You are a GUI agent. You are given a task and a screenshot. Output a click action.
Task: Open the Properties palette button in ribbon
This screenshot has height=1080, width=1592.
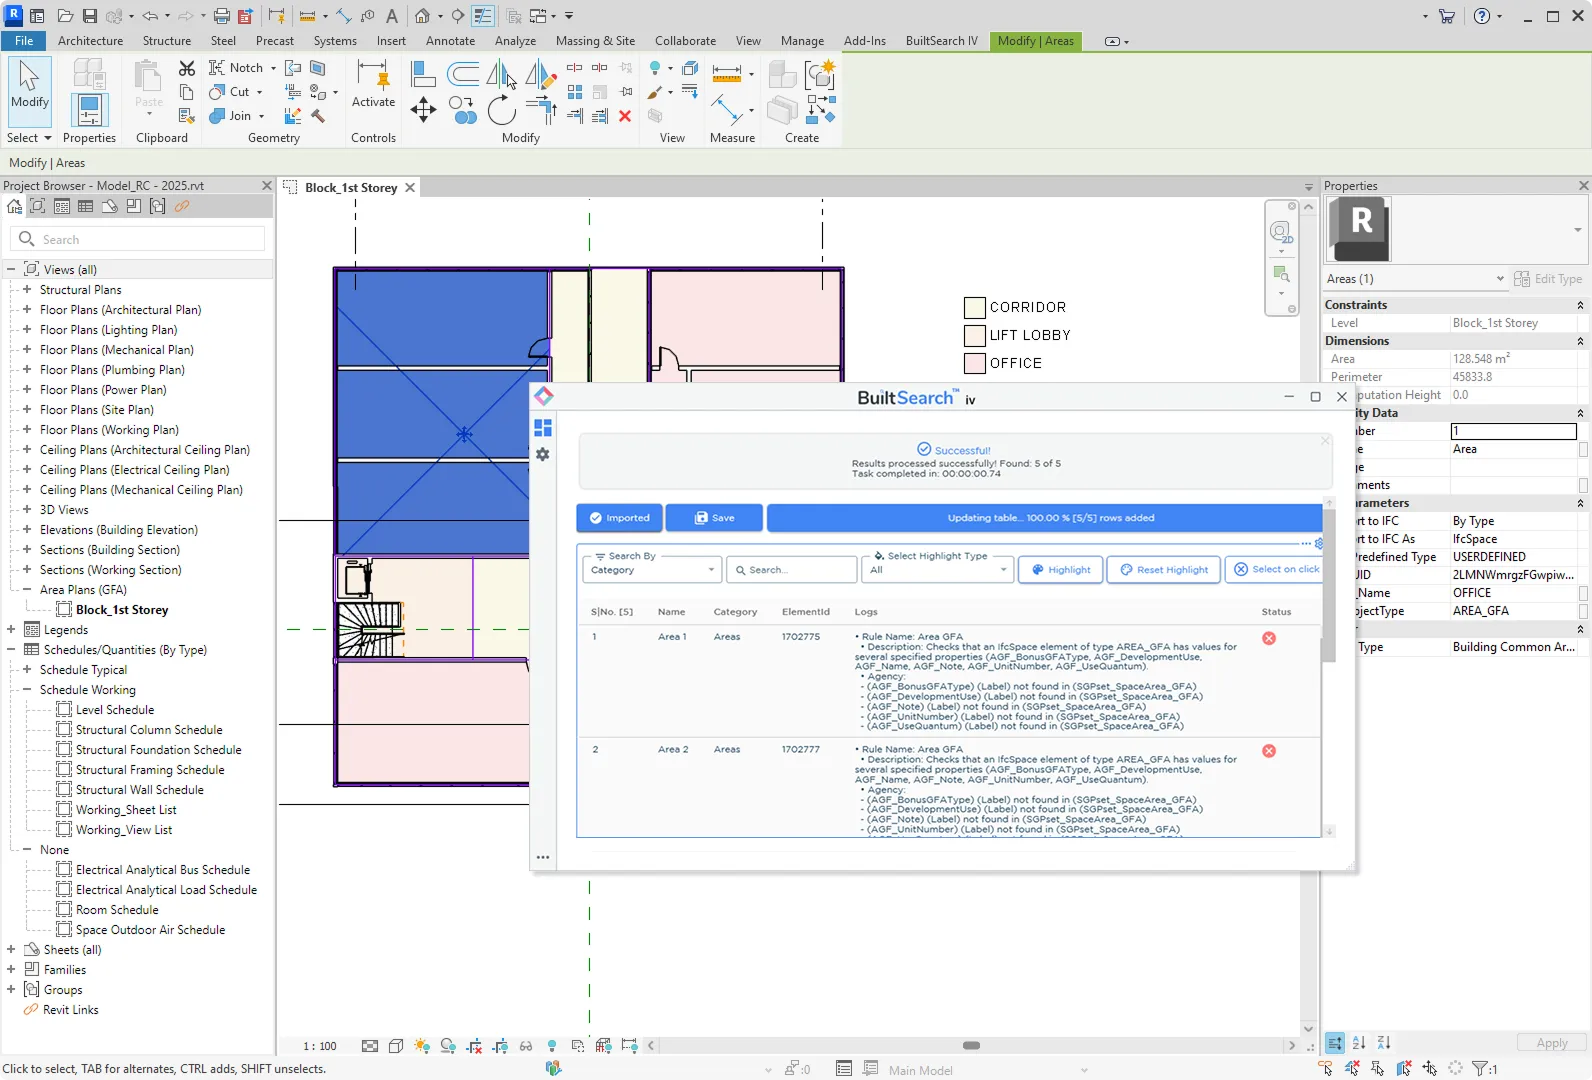click(x=89, y=110)
